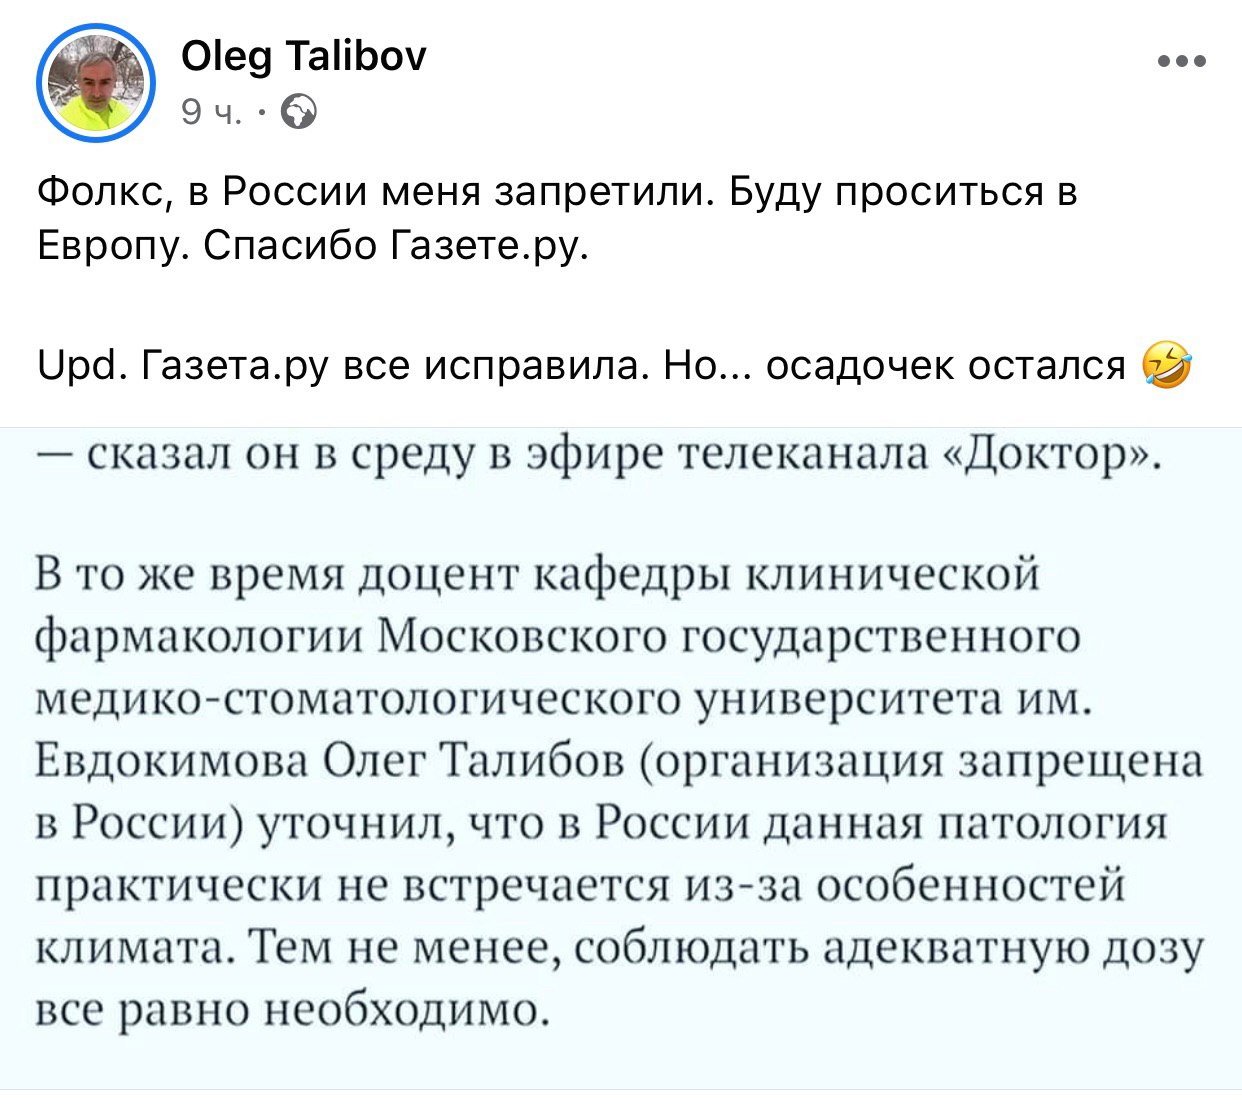Screen dimensions: 1242x1106
Task: Click the word "фармакологии" in the article
Action: pyautogui.click(x=200, y=637)
